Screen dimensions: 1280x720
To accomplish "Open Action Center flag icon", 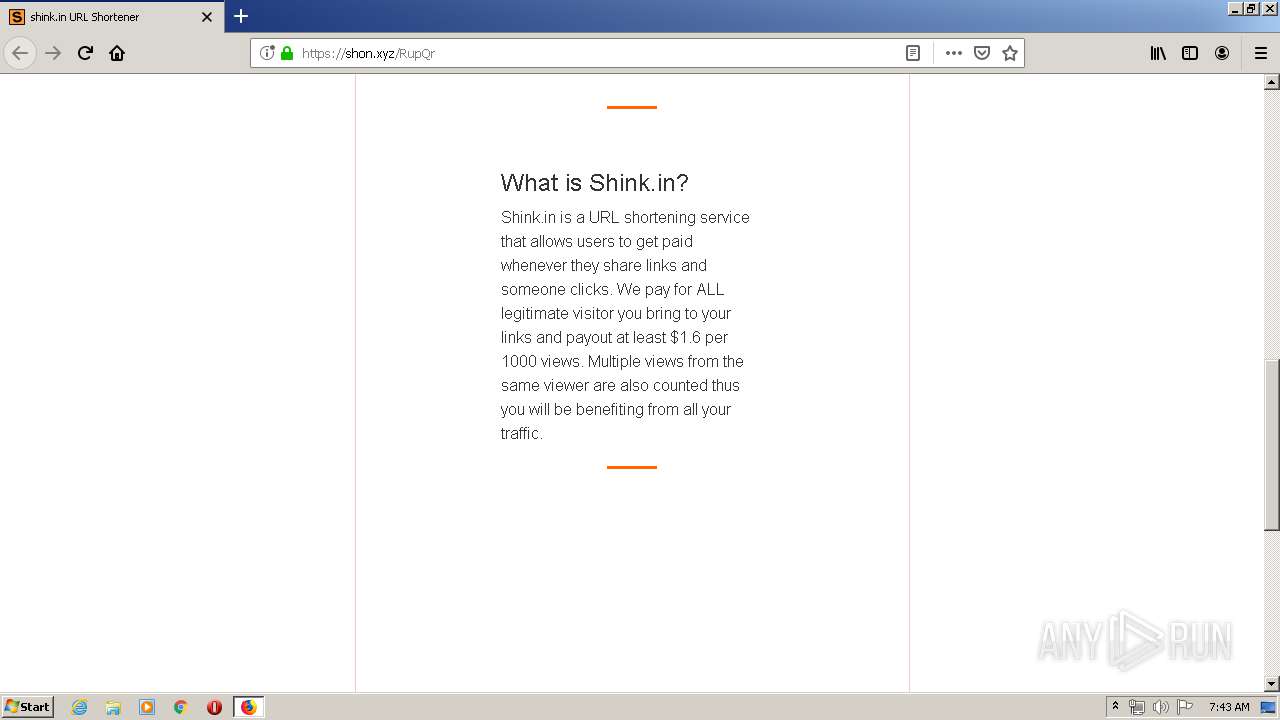I will [1185, 707].
